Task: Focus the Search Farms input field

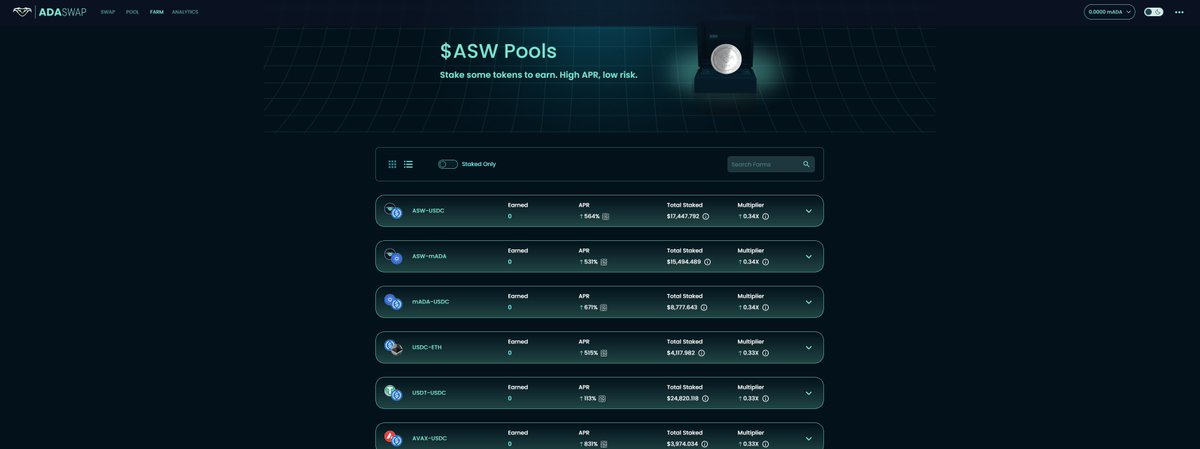Action: pyautogui.click(x=771, y=164)
